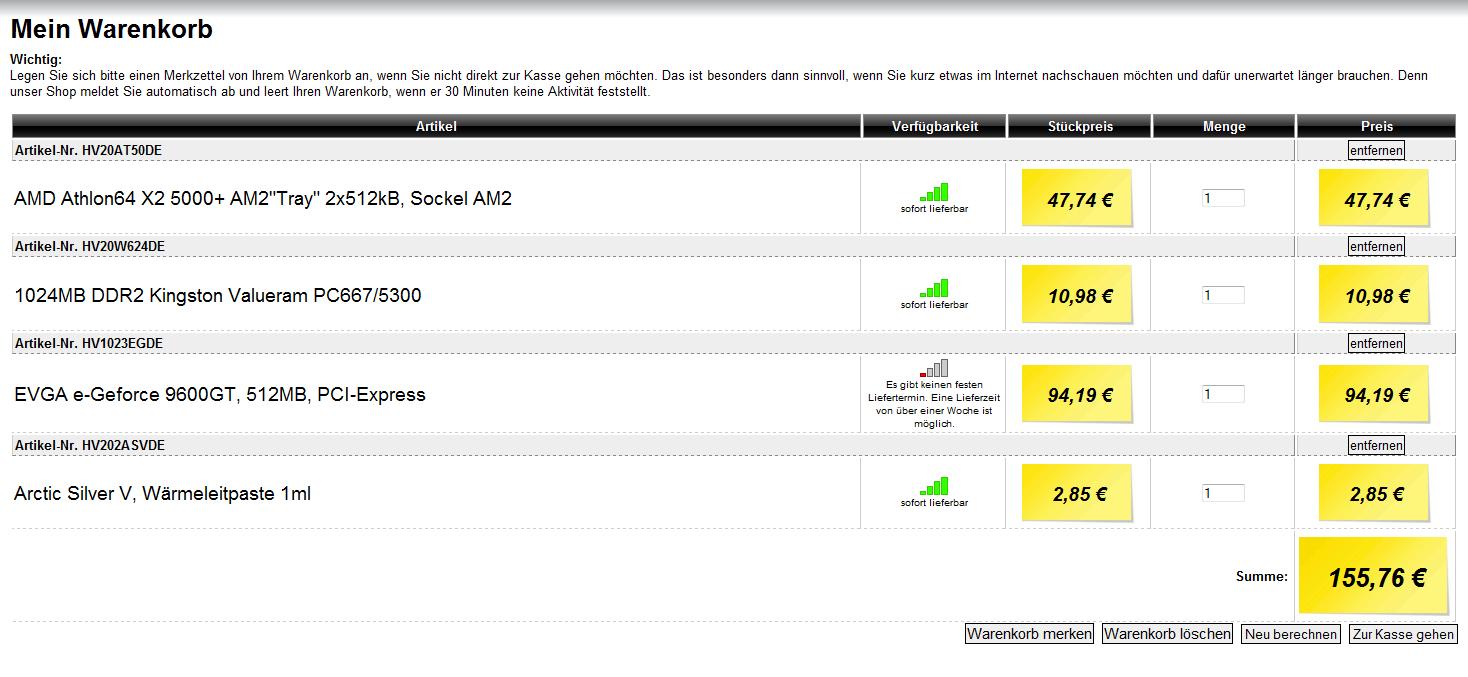
Task: Click Warenkorb merken button
Action: pos(1029,634)
